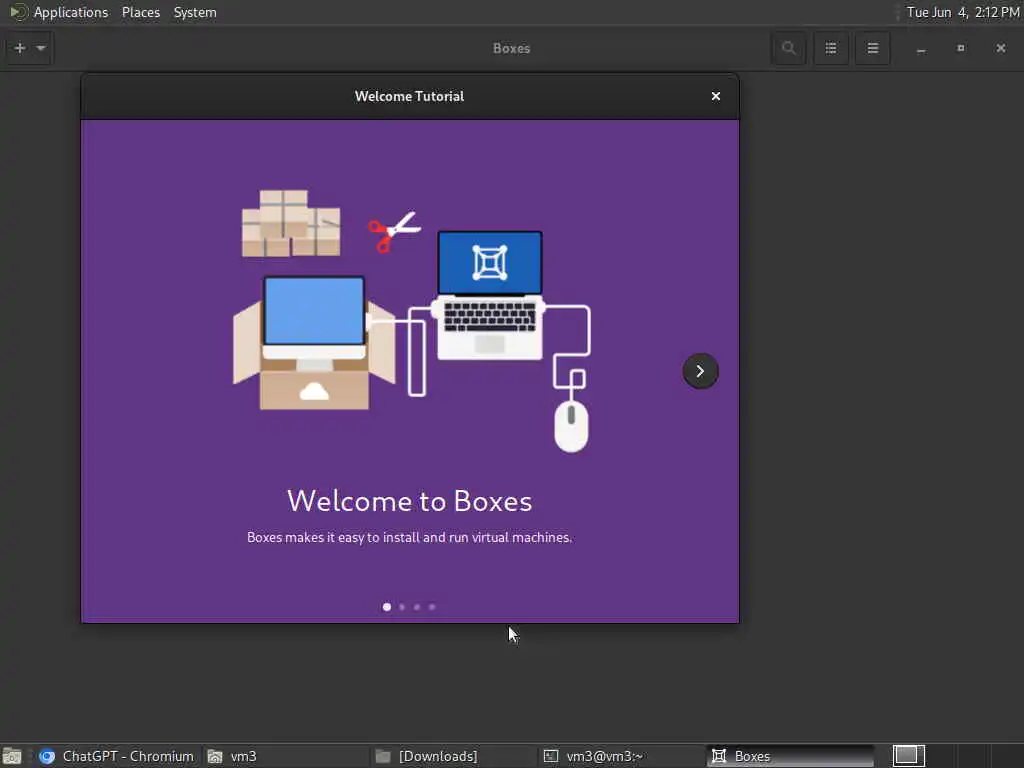Jump to the fourth tutorial page dot
Image resolution: width=1024 pixels, height=768 pixels.
(432, 607)
